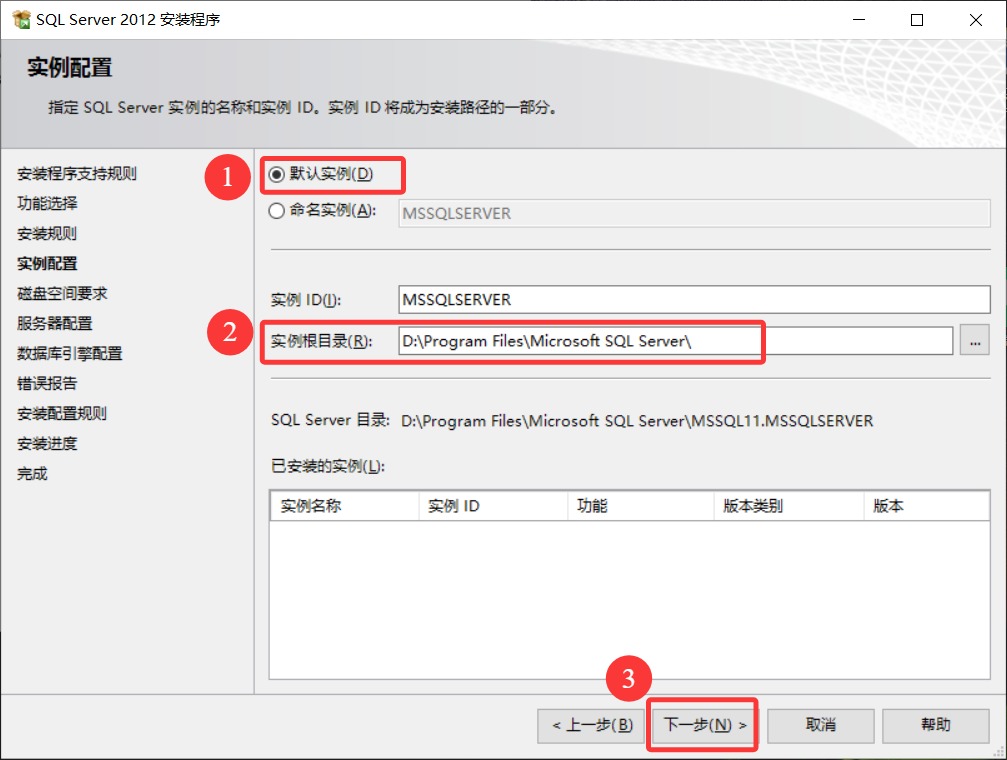Go to the next step with 下一步(N)
Screen dimensions: 1007x760
point(705,725)
